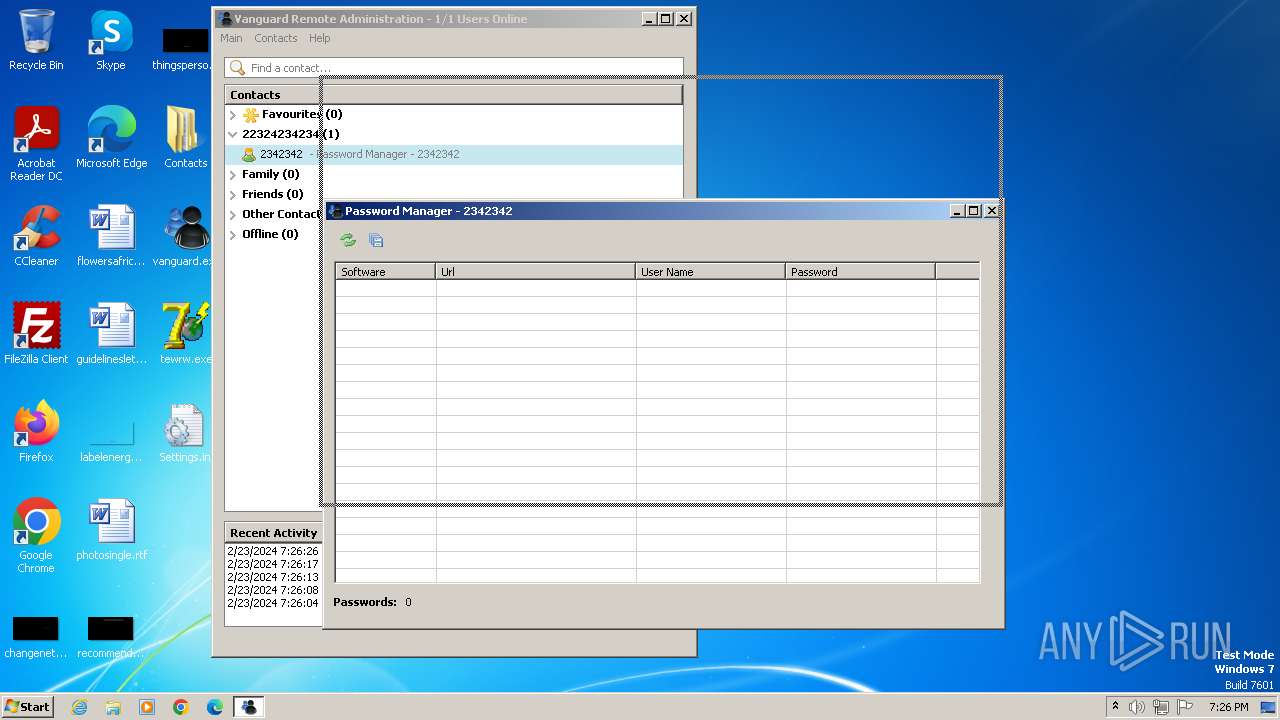Screen dimensions: 1280x720
Task: Open FileZilla Client shortcut
Action: coord(36,334)
